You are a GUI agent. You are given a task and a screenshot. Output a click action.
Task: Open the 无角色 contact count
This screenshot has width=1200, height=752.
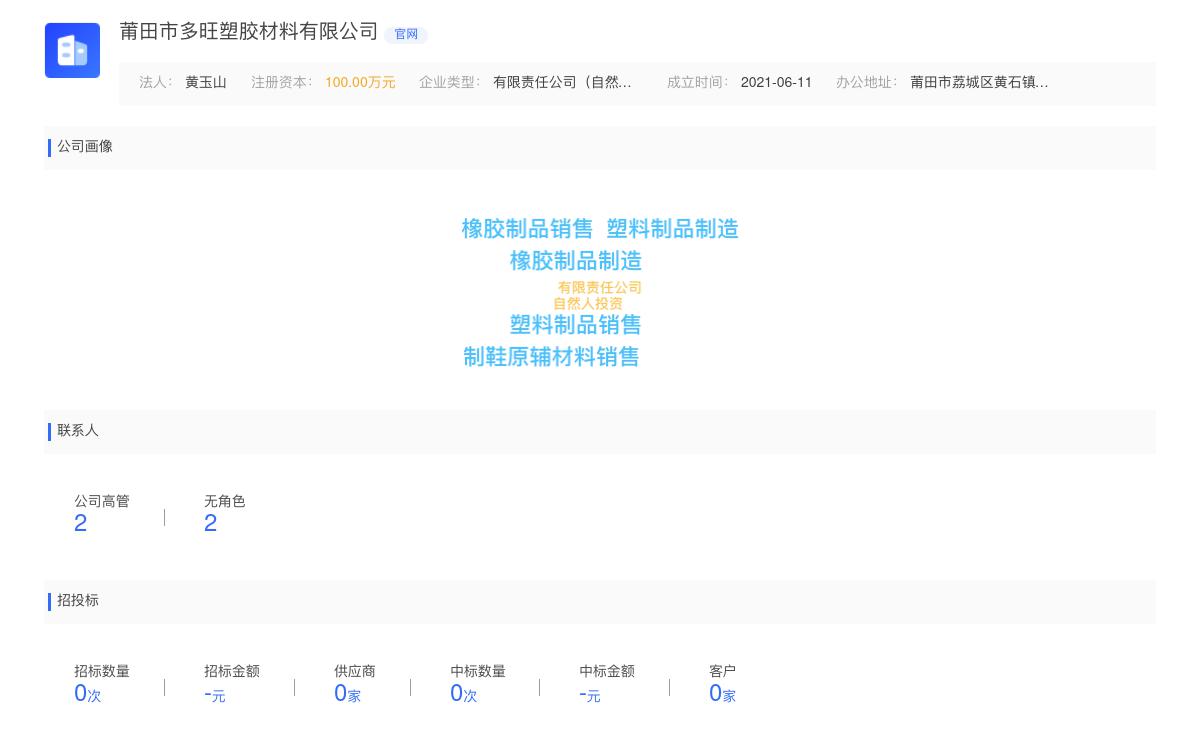pos(210,523)
